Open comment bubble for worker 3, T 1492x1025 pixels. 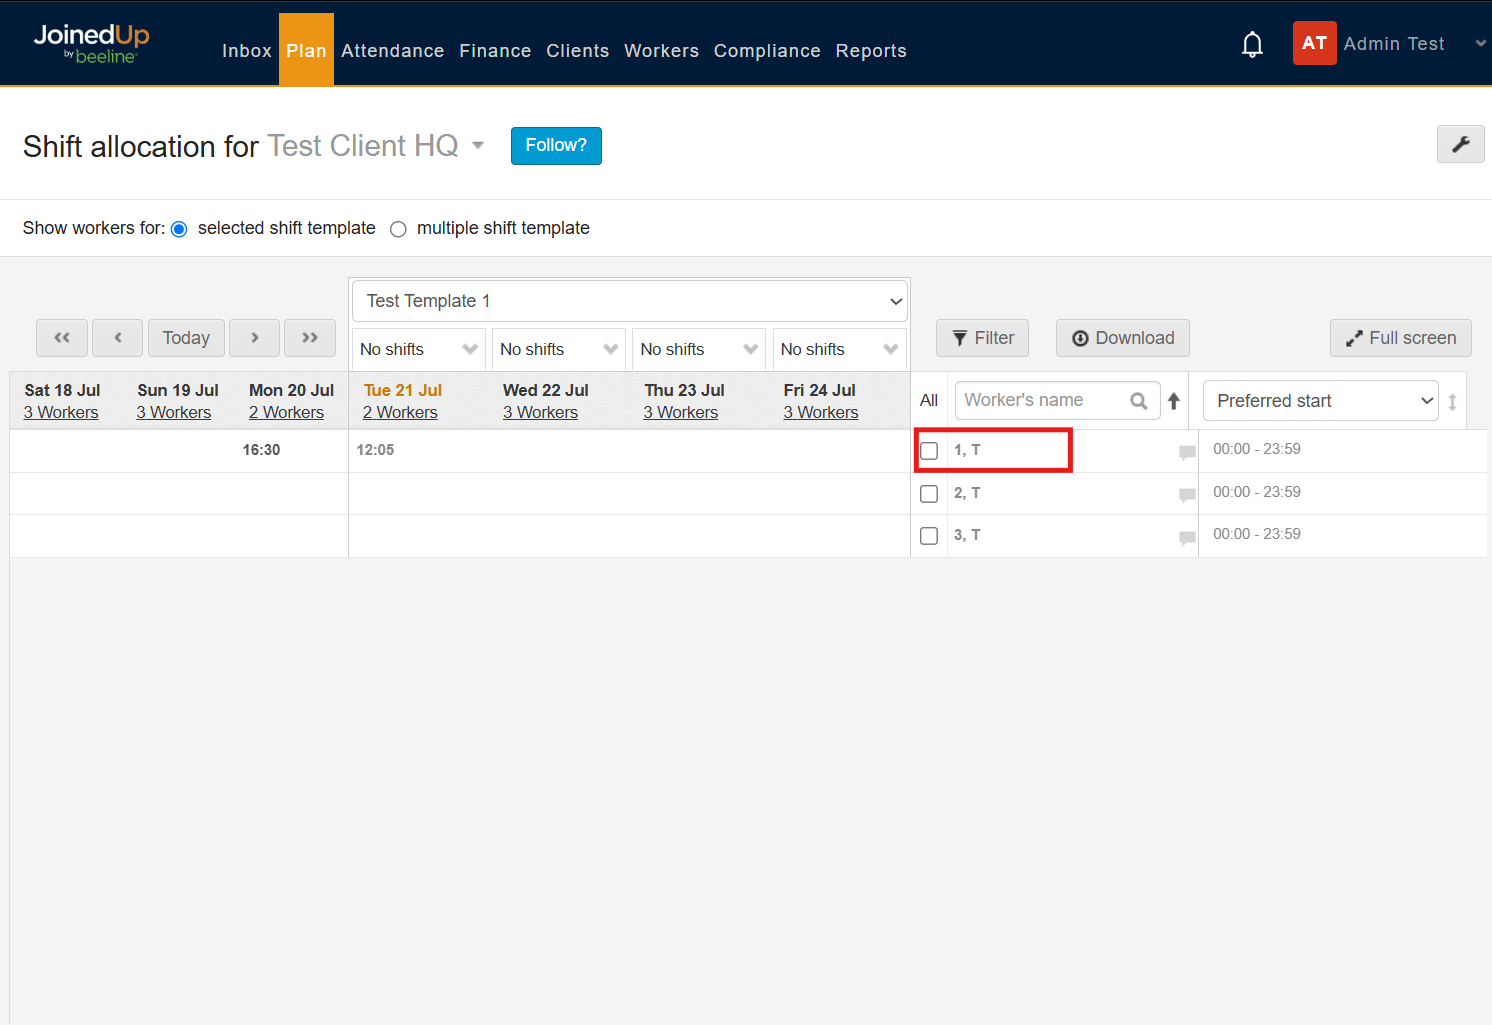click(x=1187, y=537)
